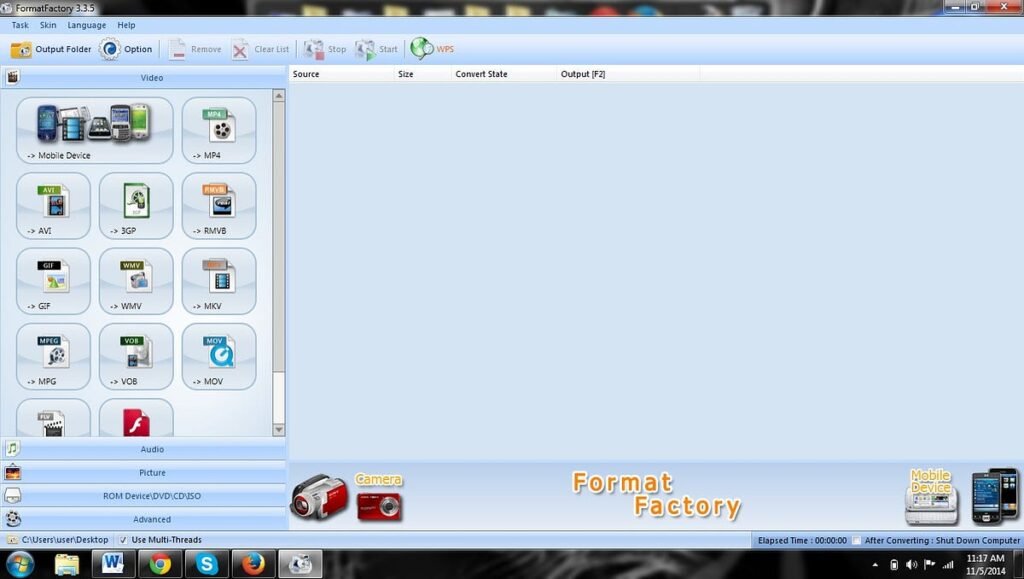Toggle After Converting Shut Down Computer checkbox
The width and height of the screenshot is (1024, 579).
click(856, 540)
